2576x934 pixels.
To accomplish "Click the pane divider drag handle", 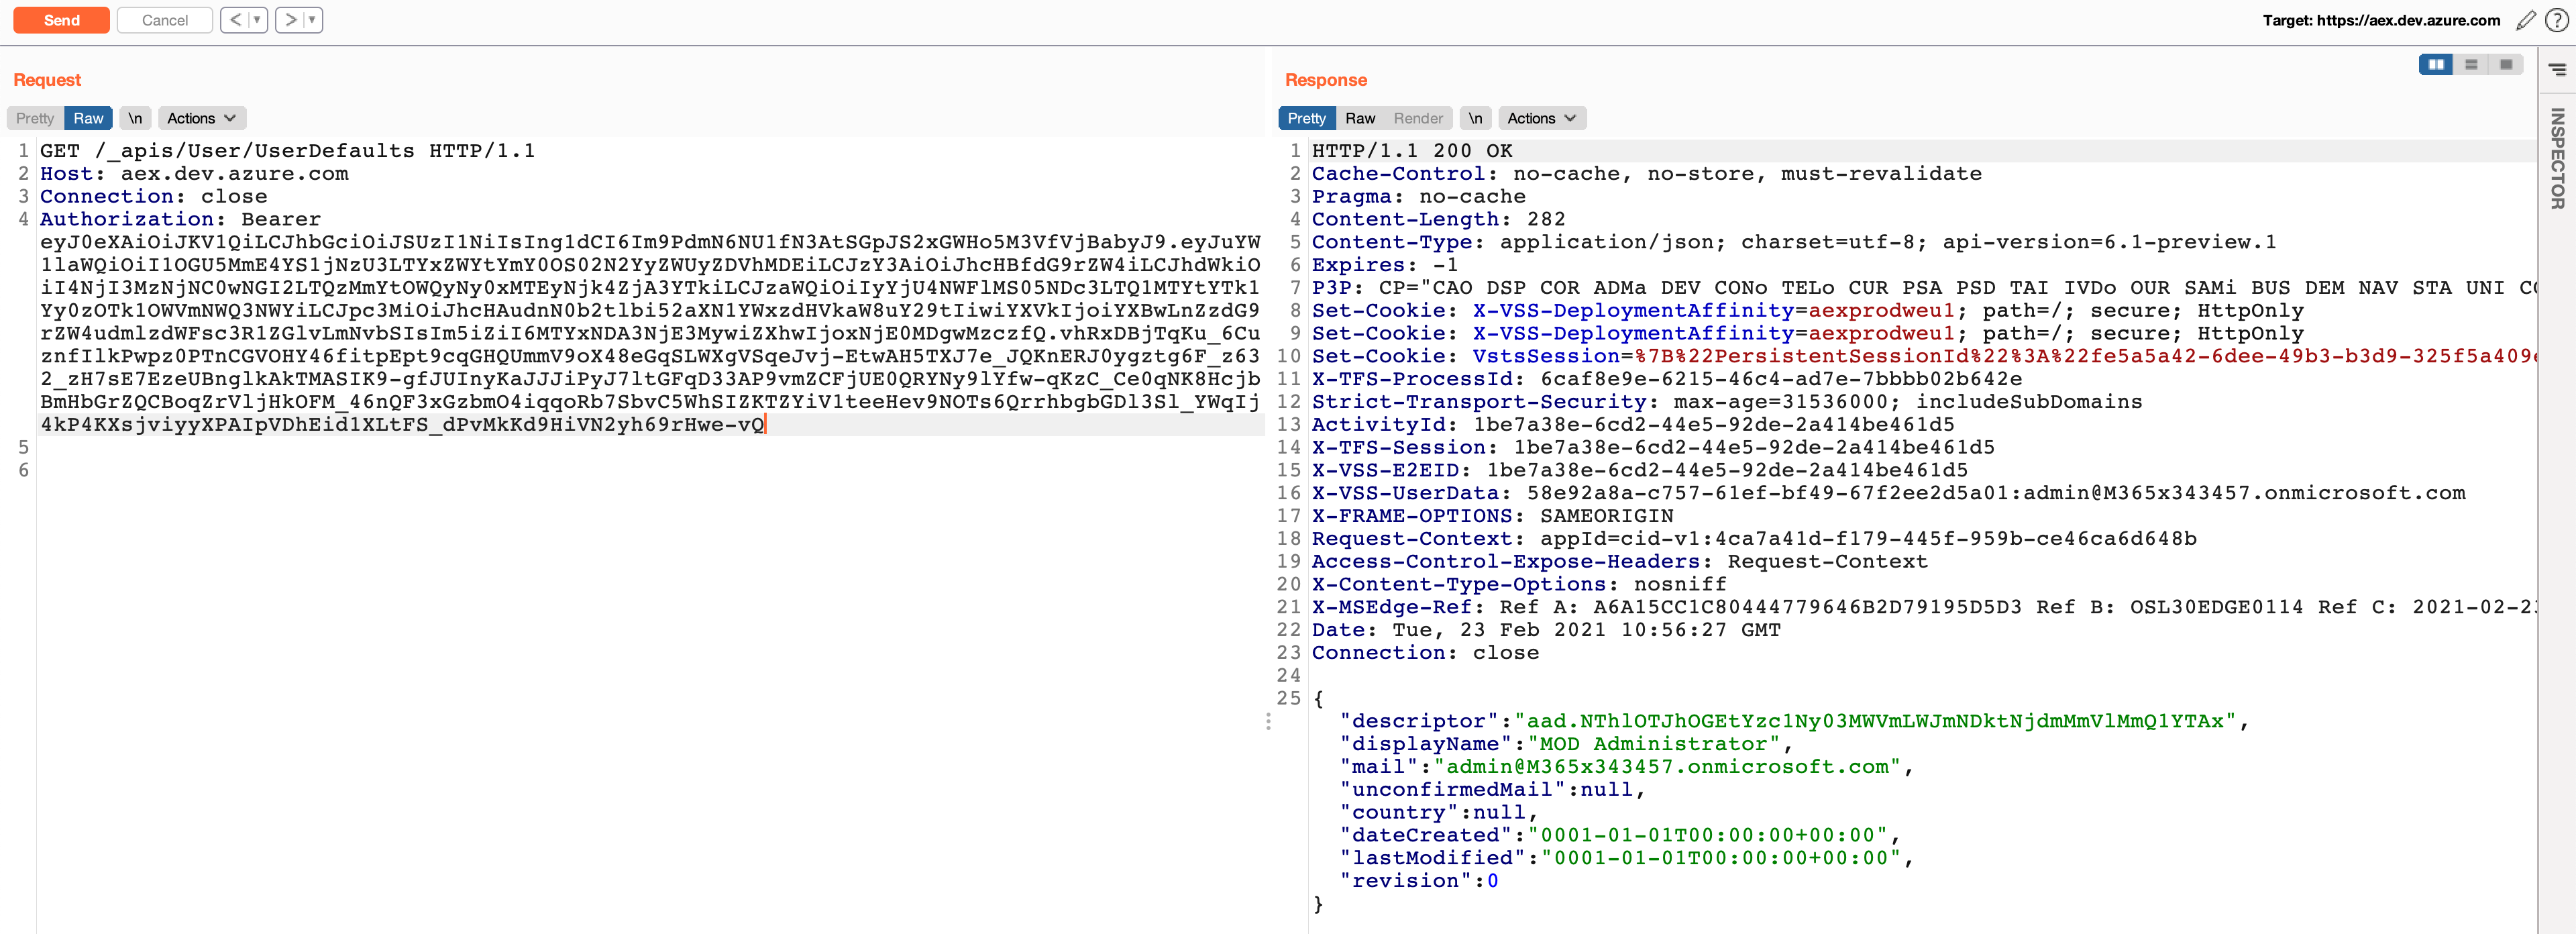I will coord(1268,721).
